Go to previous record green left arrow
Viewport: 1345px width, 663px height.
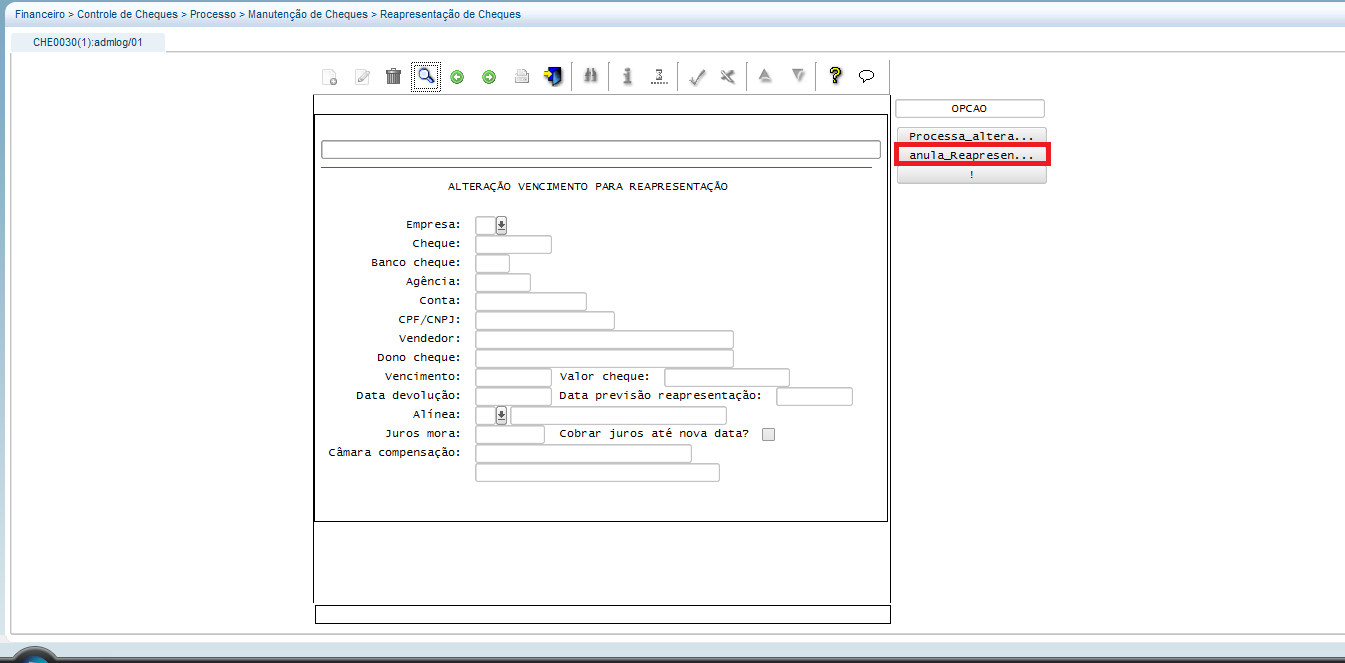point(457,77)
